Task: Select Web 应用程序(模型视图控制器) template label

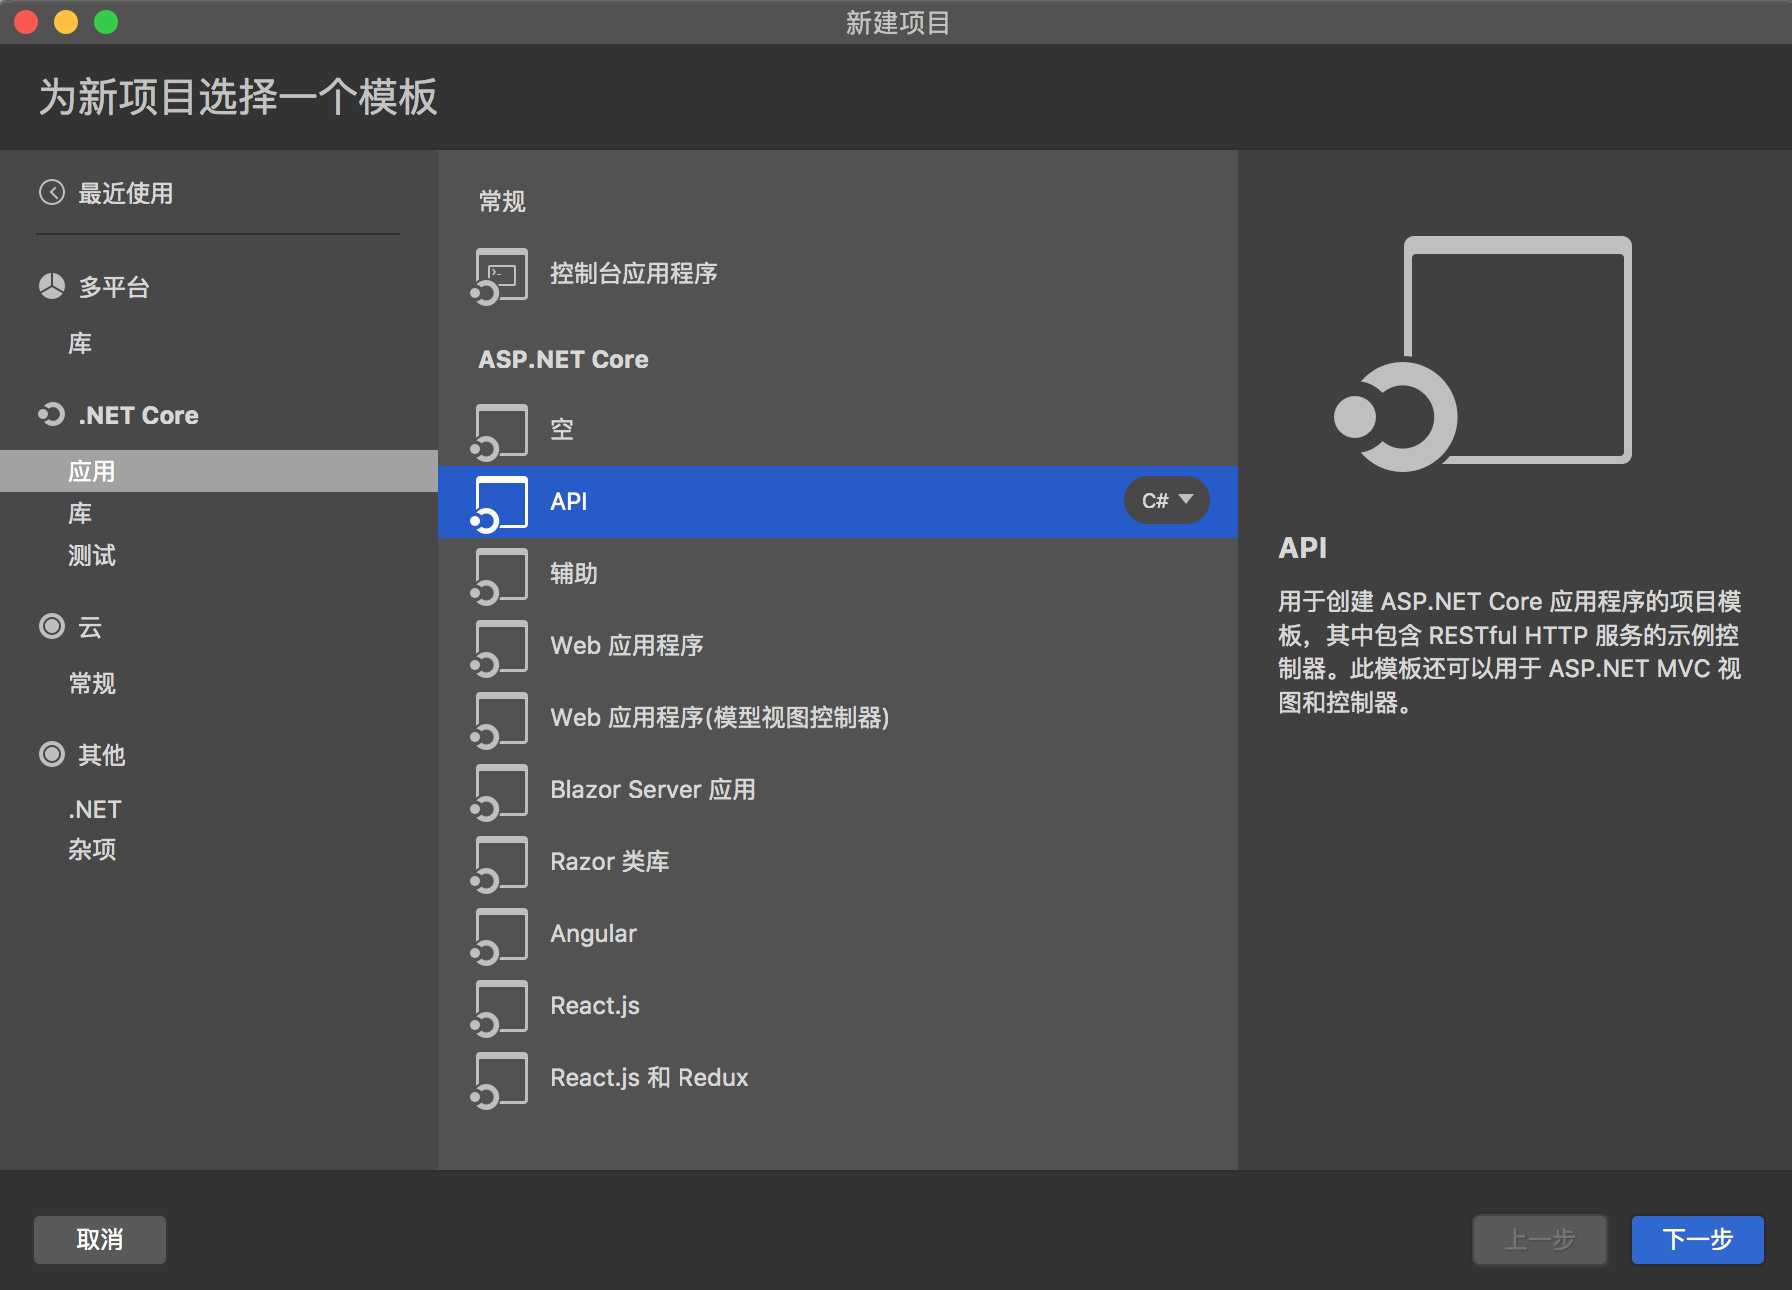Action: point(720,718)
